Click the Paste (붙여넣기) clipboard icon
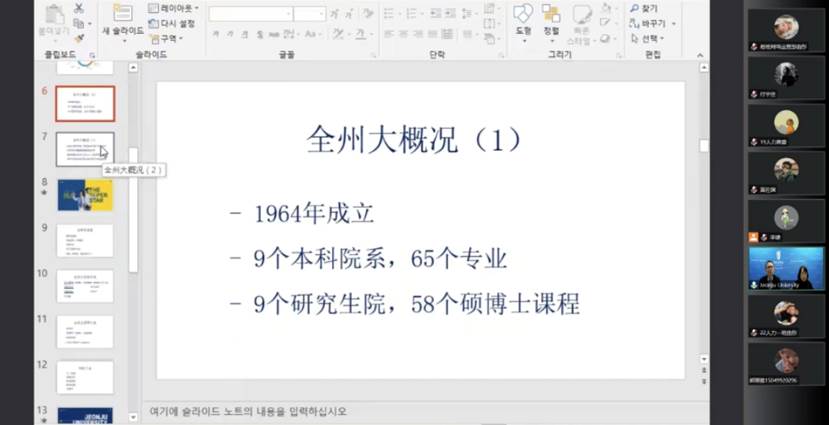The height and width of the screenshot is (425, 829). tap(53, 15)
